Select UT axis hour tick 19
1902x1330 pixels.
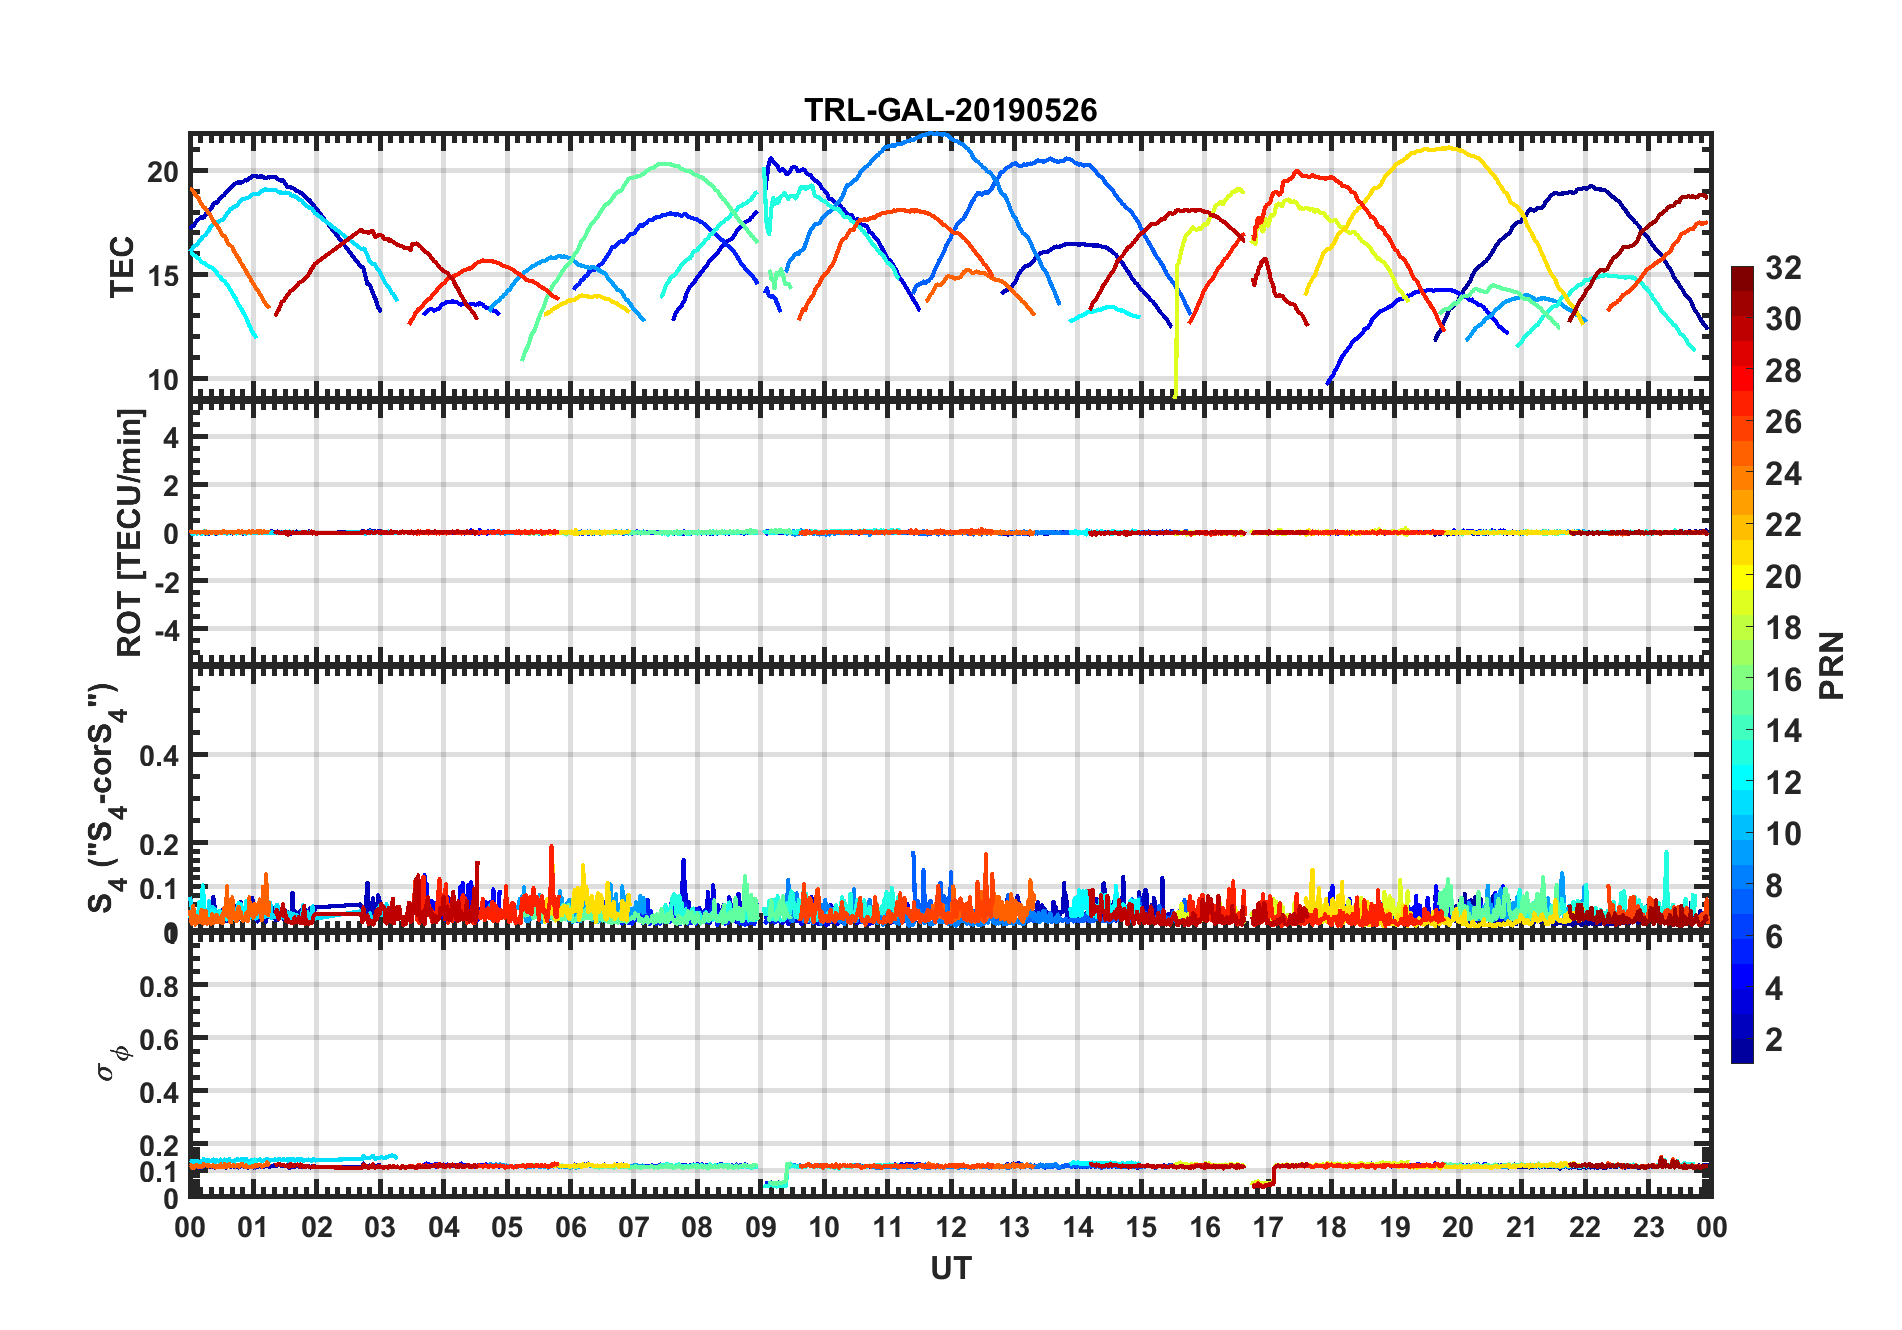[1395, 1227]
